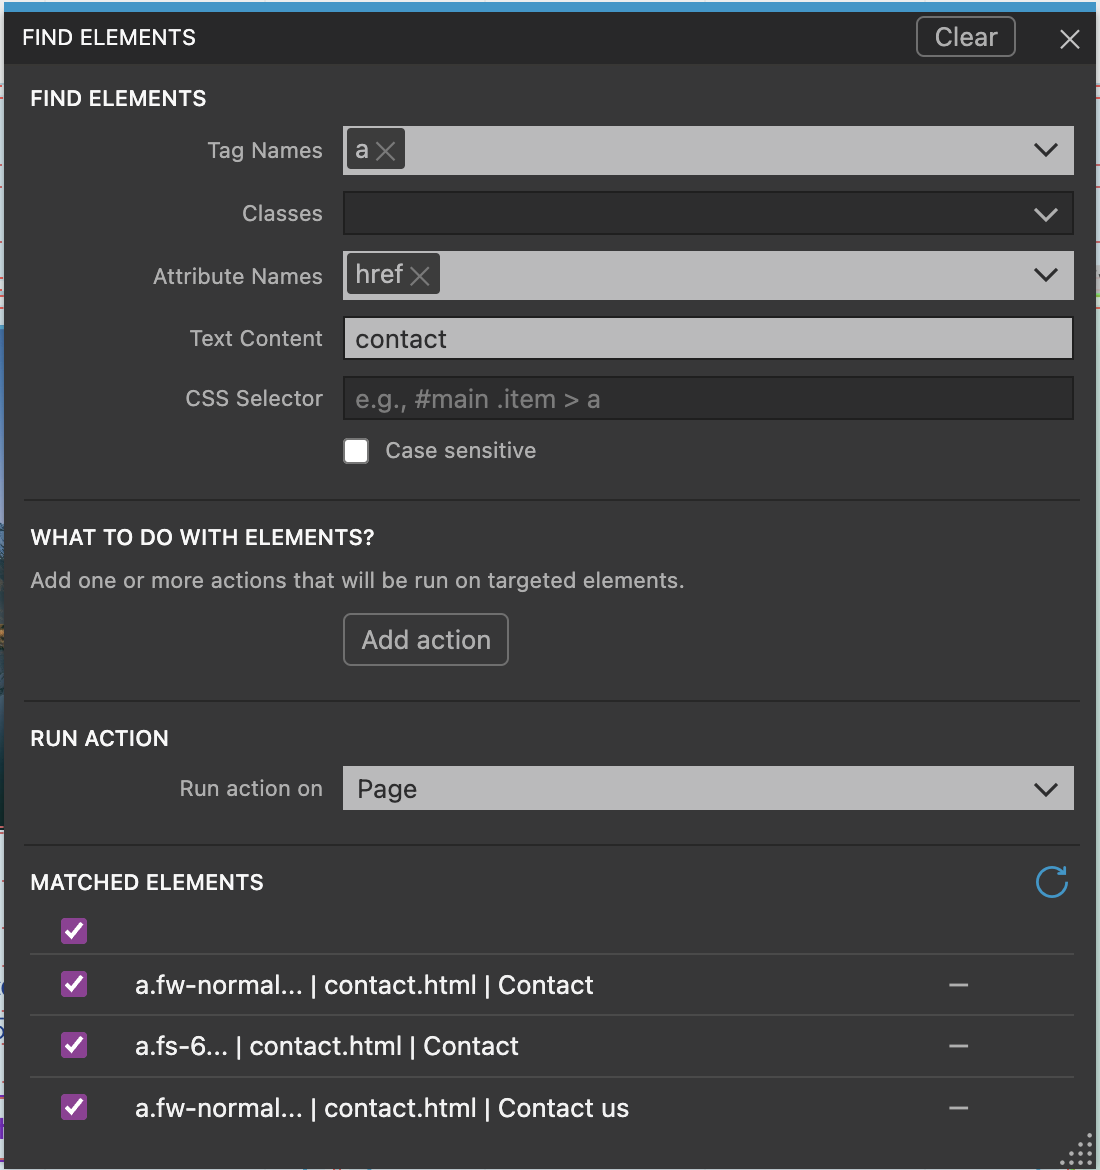
Task: Click the Clear button
Action: pos(965,38)
